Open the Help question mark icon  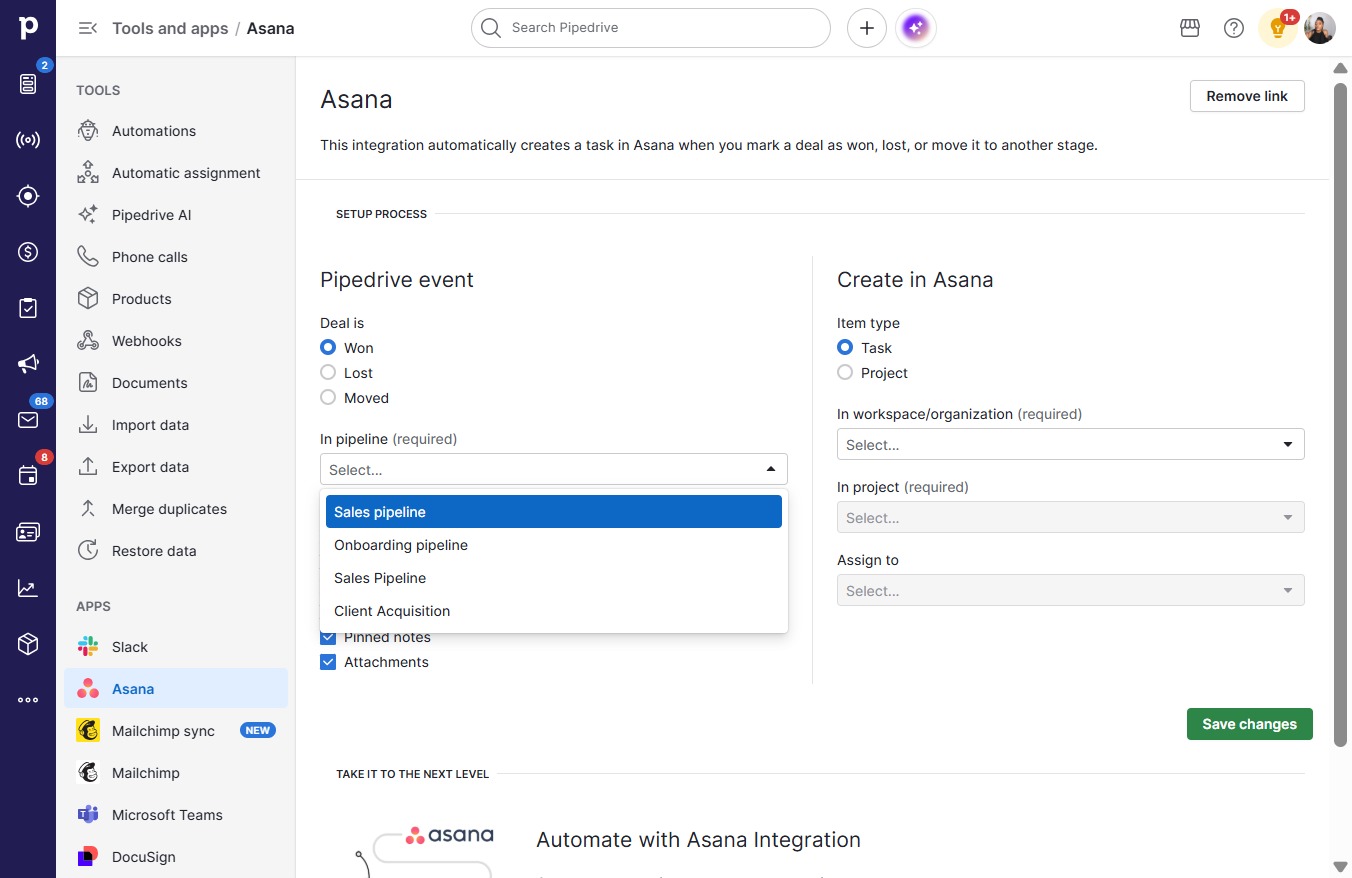[1234, 28]
